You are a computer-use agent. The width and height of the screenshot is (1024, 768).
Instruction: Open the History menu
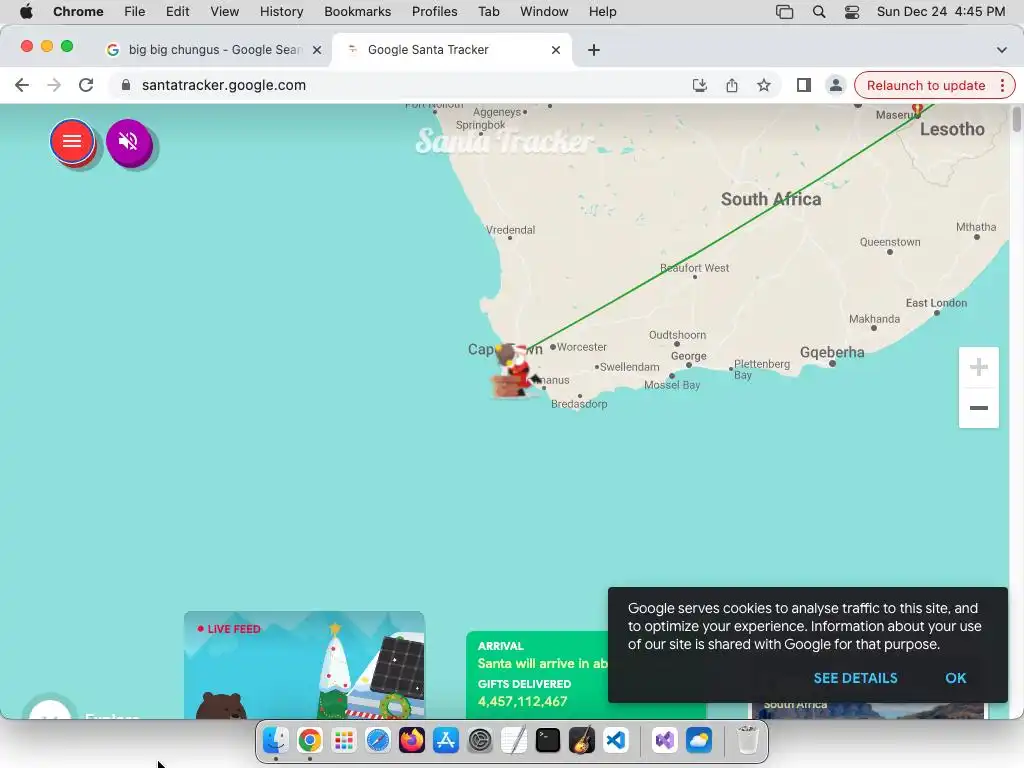pyautogui.click(x=281, y=12)
